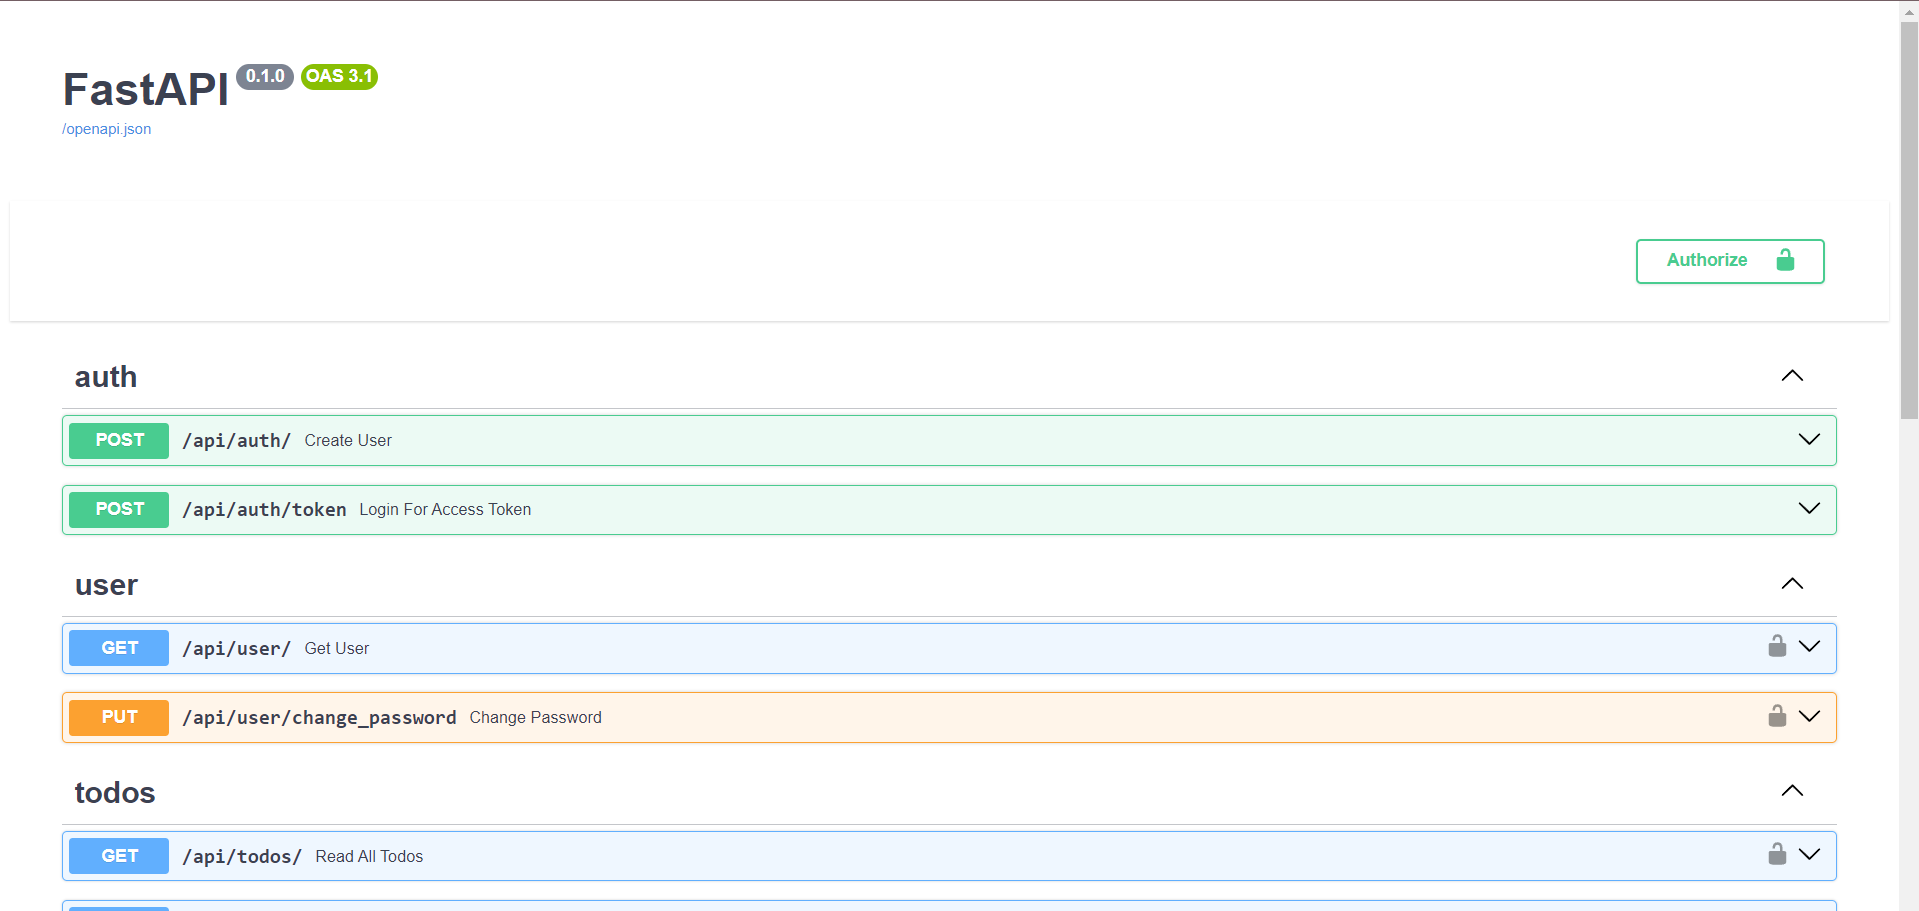Collapse the todos section
The height and width of the screenshot is (911, 1919).
tap(1791, 790)
